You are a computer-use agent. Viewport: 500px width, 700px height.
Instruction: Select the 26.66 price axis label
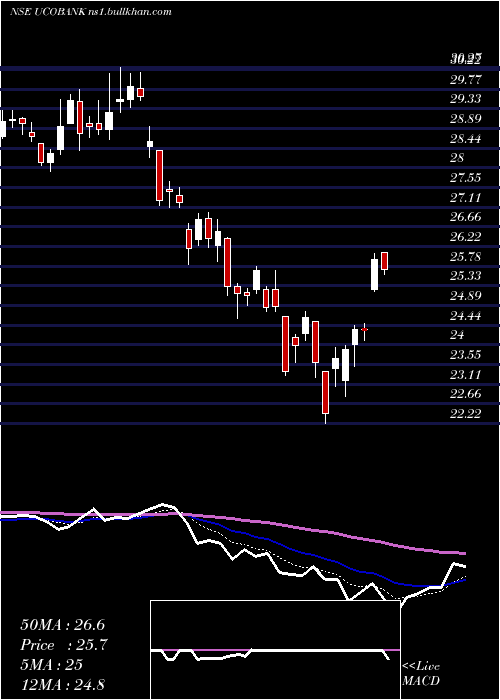(x=466, y=217)
